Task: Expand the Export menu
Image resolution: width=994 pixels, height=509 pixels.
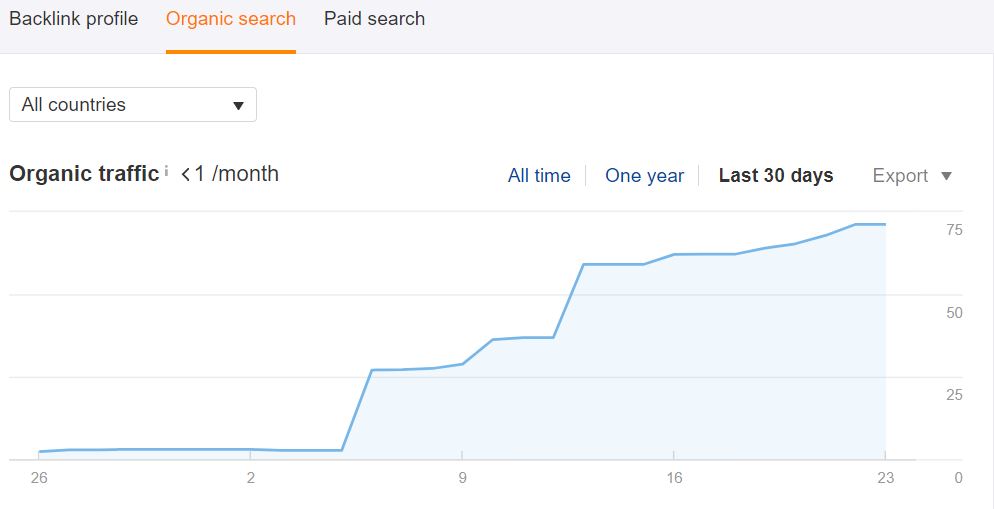Action: coord(912,176)
